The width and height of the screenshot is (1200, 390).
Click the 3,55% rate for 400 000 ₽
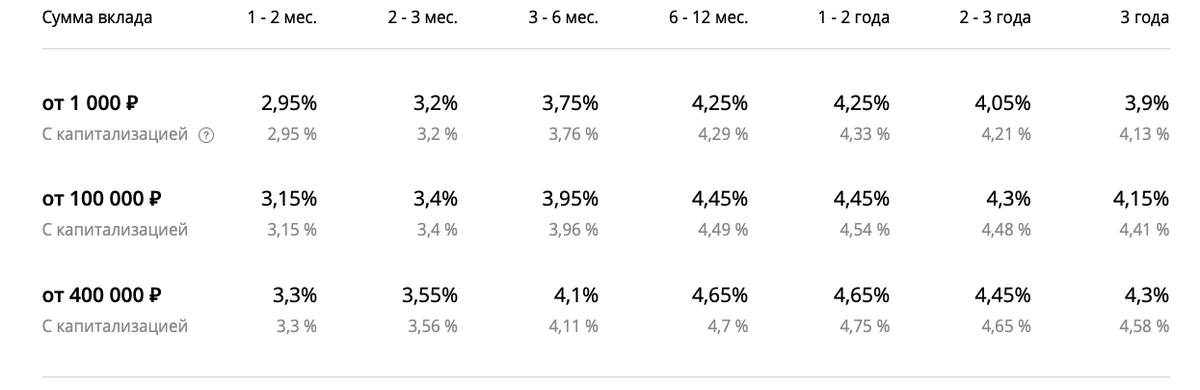[430, 295]
